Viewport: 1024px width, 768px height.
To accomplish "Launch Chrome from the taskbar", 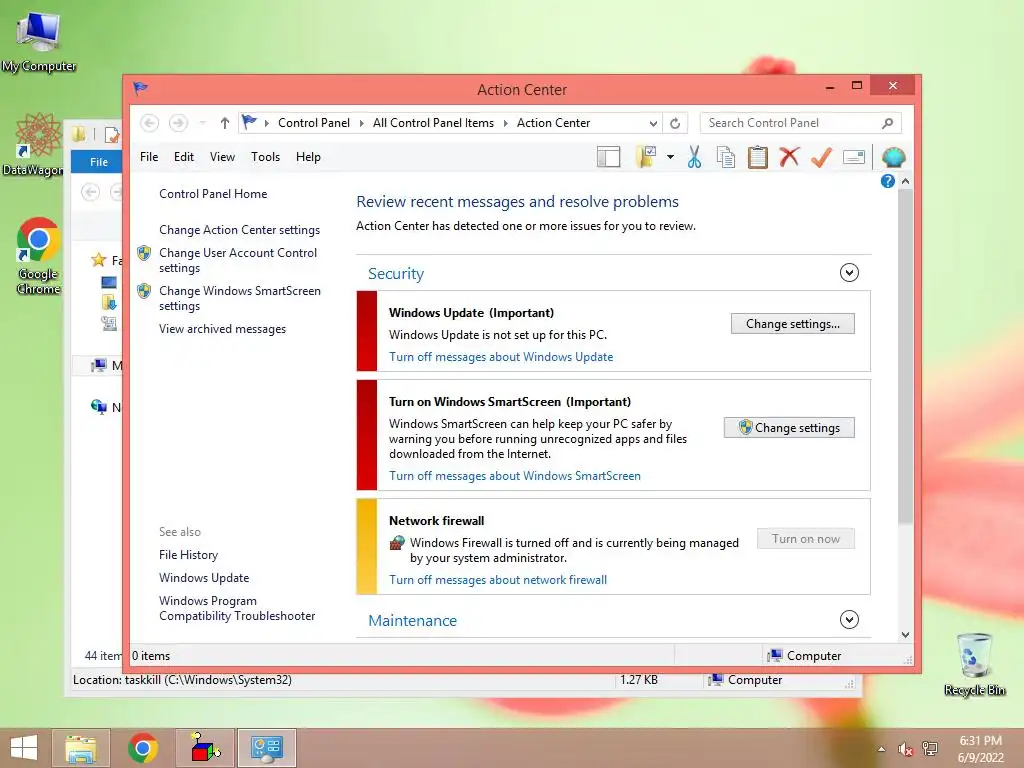I will point(143,748).
